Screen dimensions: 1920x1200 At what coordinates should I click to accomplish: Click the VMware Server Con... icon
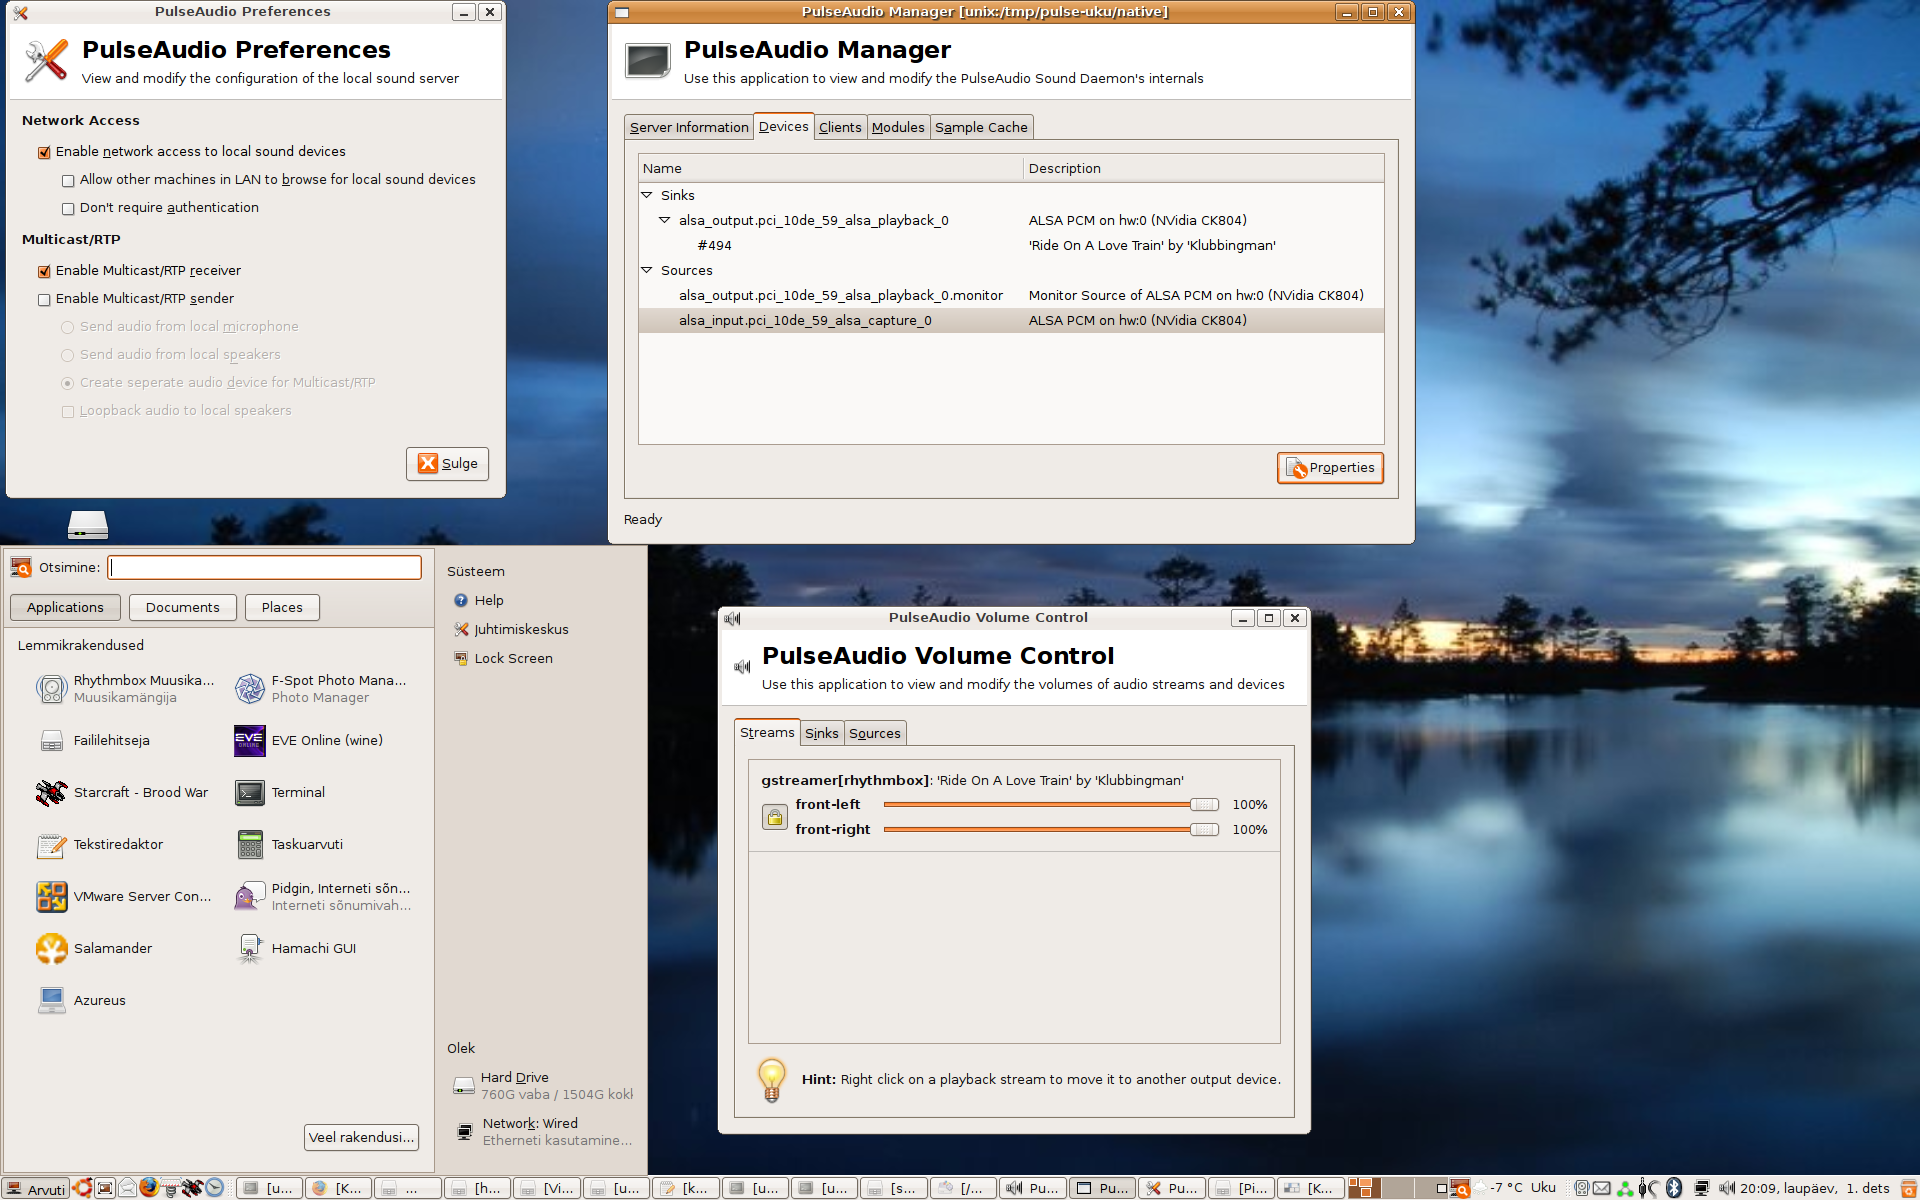pos(50,894)
